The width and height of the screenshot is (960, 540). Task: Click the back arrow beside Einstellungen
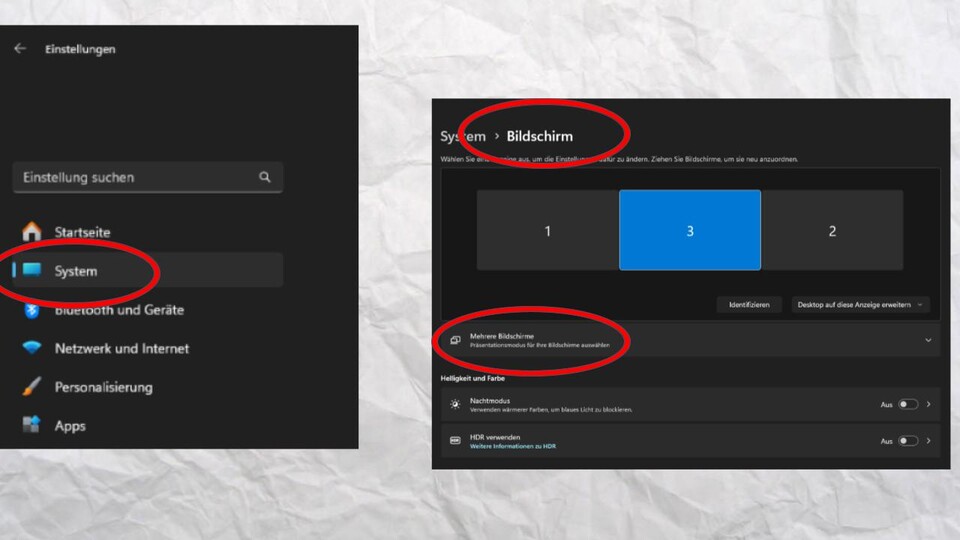point(20,48)
